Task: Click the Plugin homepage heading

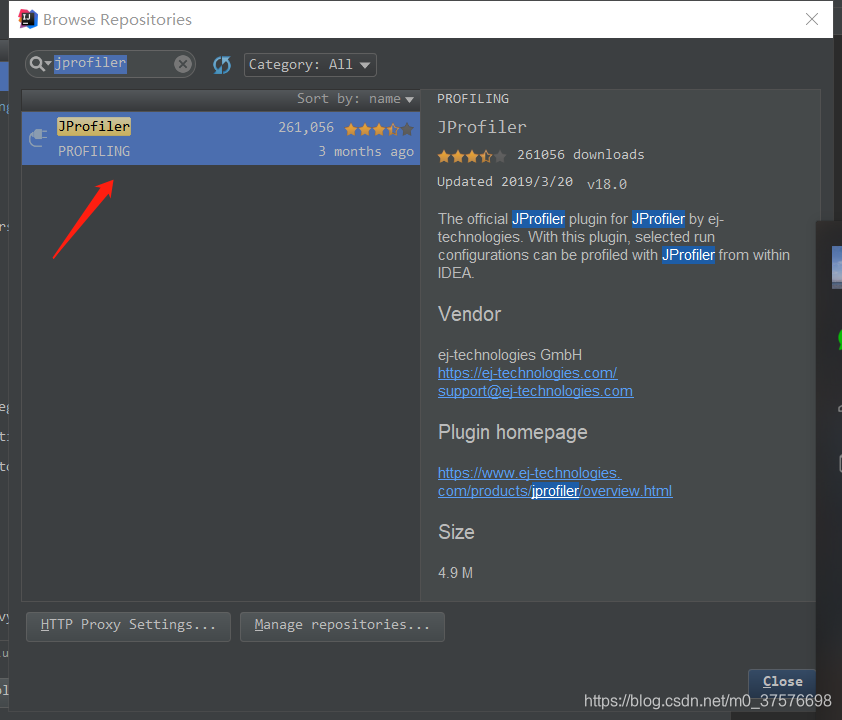Action: click(x=513, y=433)
